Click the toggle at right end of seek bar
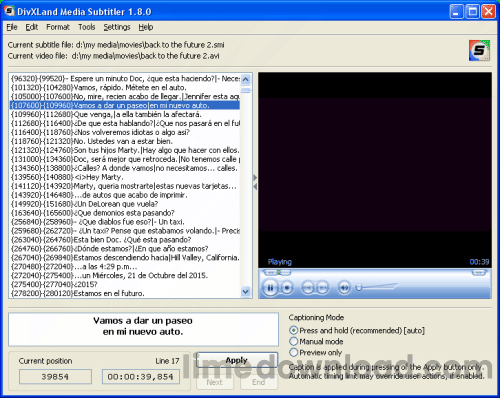This screenshot has width=500, height=398. tap(479, 273)
